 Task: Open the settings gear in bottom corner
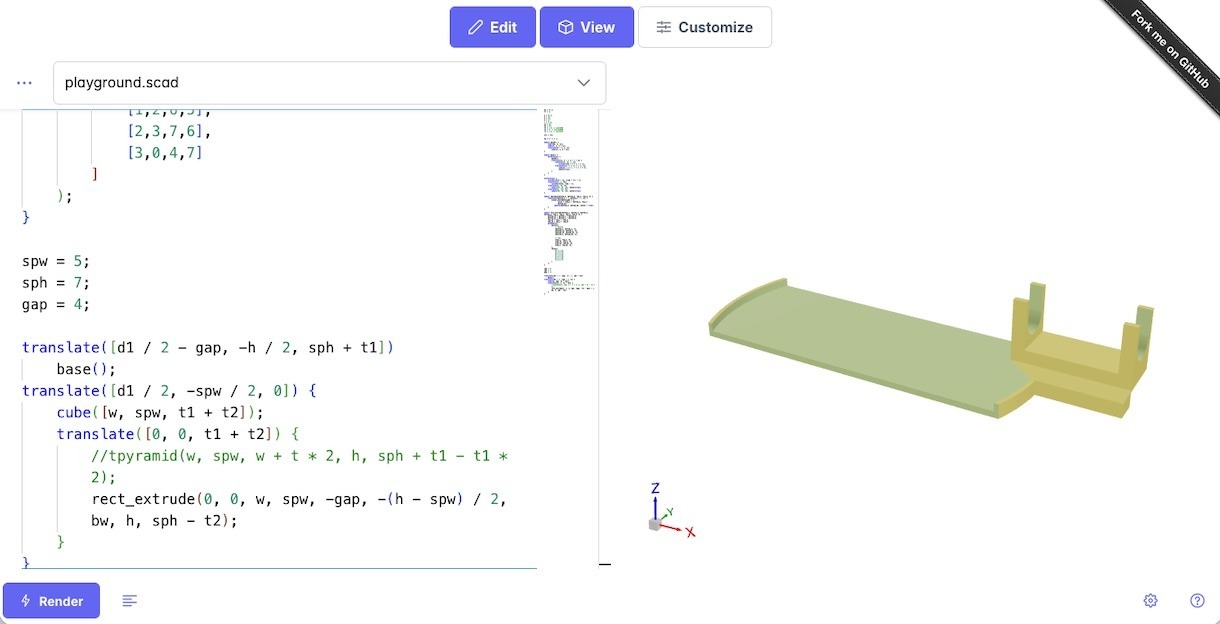[1150, 601]
